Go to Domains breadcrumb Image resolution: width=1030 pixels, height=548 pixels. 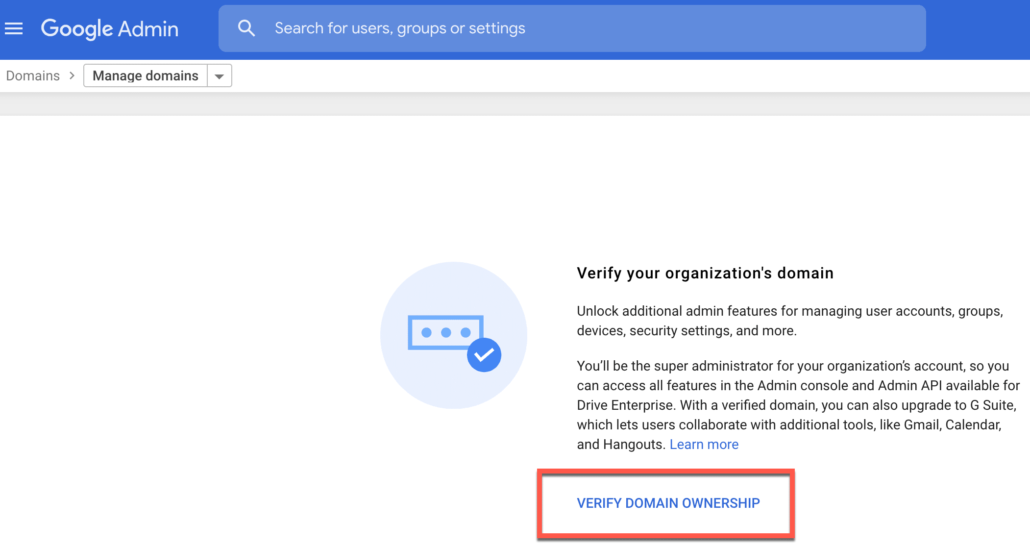[x=33, y=76]
